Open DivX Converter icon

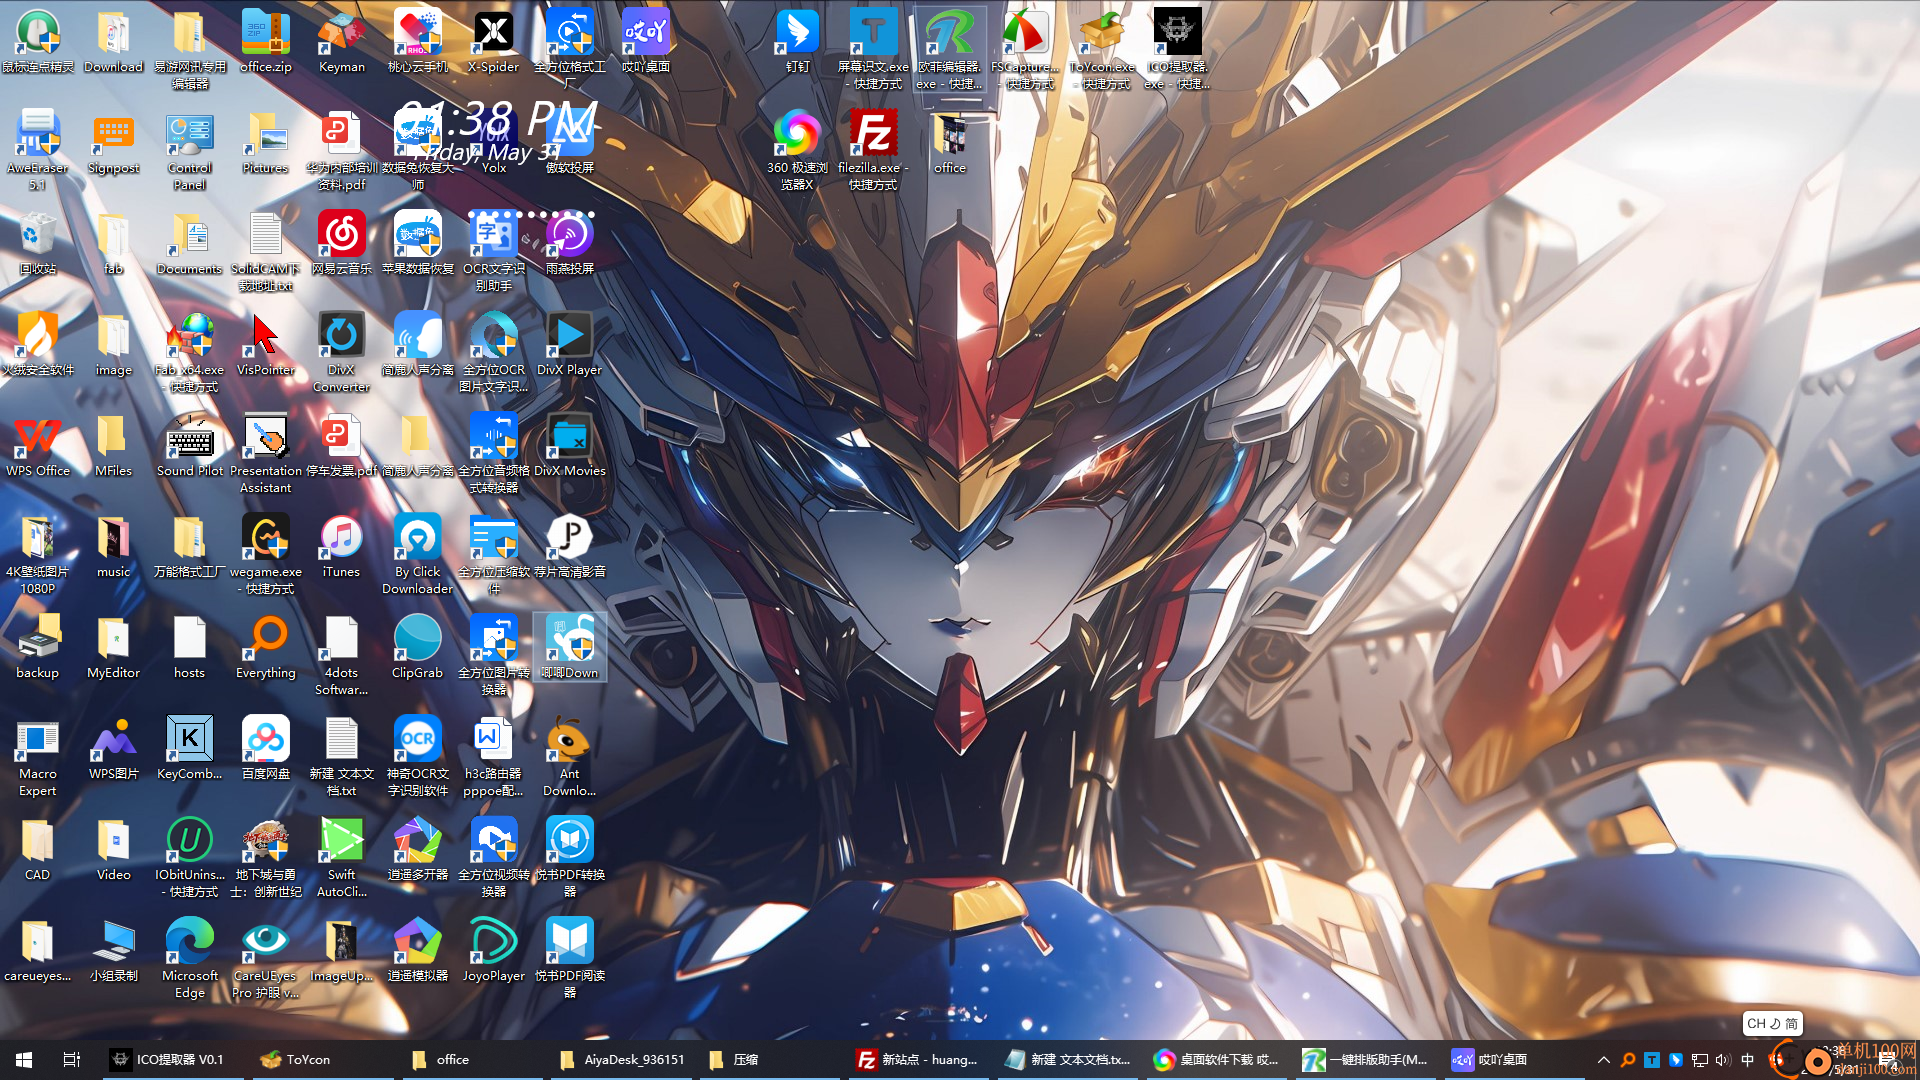click(x=342, y=352)
